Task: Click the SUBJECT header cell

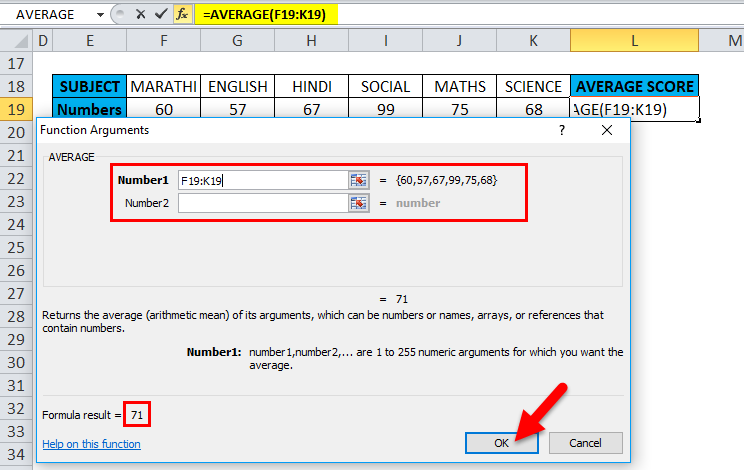Action: point(90,86)
